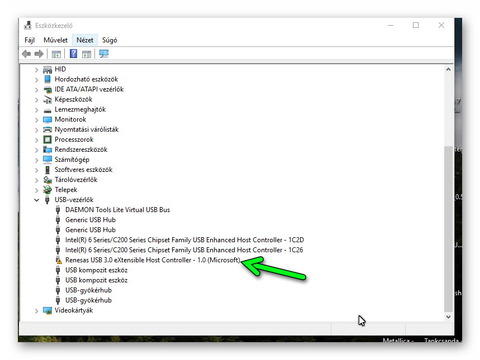Click the Monitorok display icon

[48, 119]
